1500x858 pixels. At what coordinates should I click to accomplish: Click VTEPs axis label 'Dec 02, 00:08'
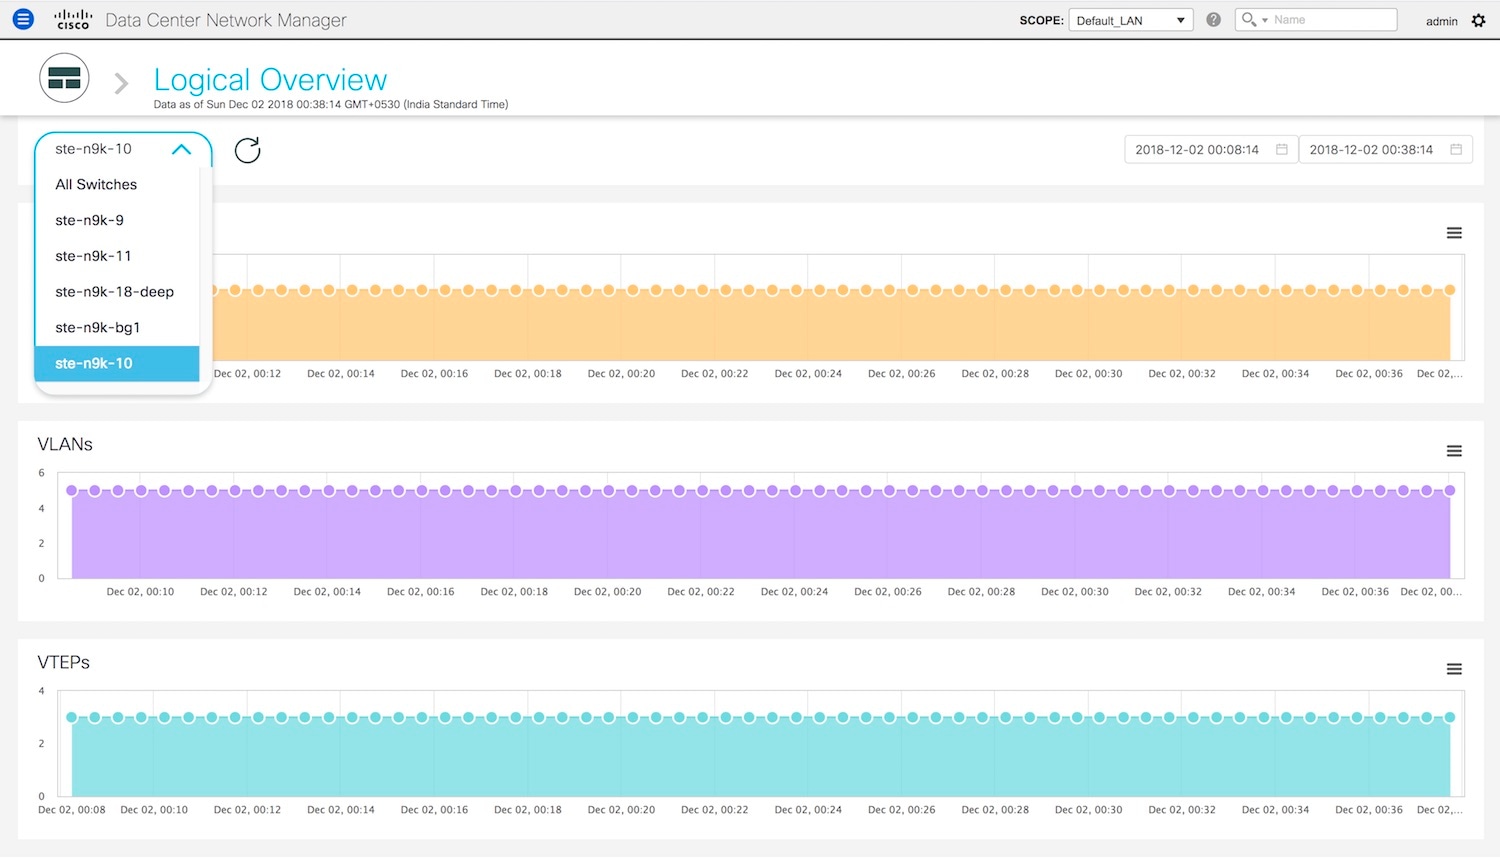[x=72, y=810]
